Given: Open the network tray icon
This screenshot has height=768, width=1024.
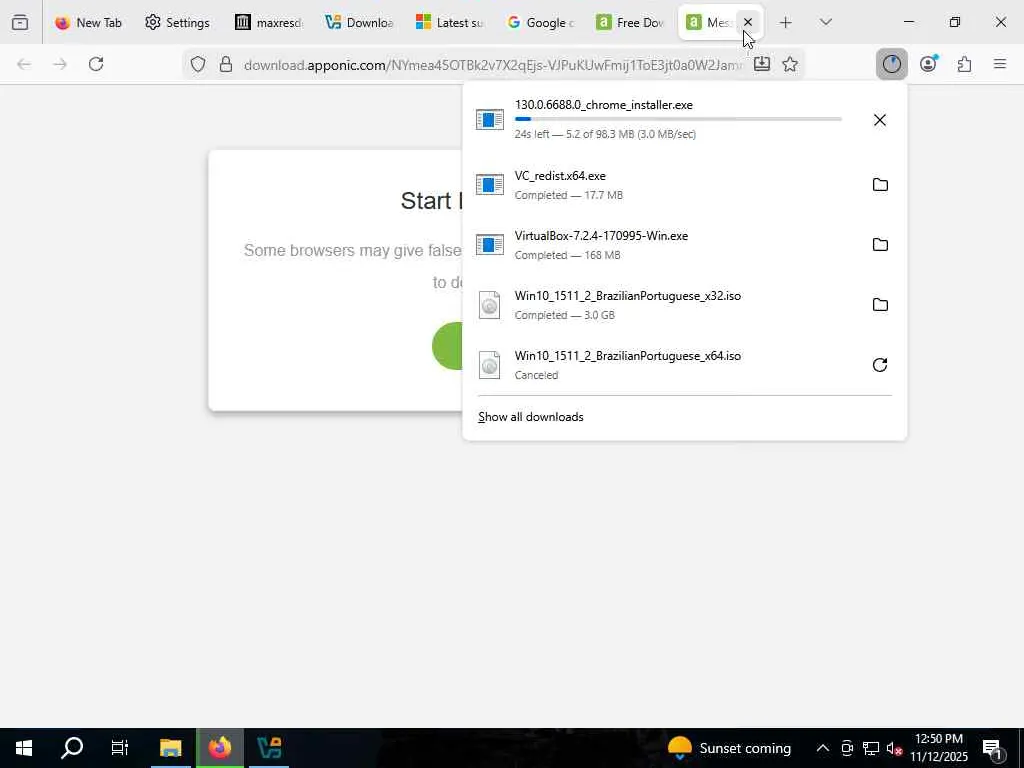Looking at the screenshot, I should pos(871,748).
